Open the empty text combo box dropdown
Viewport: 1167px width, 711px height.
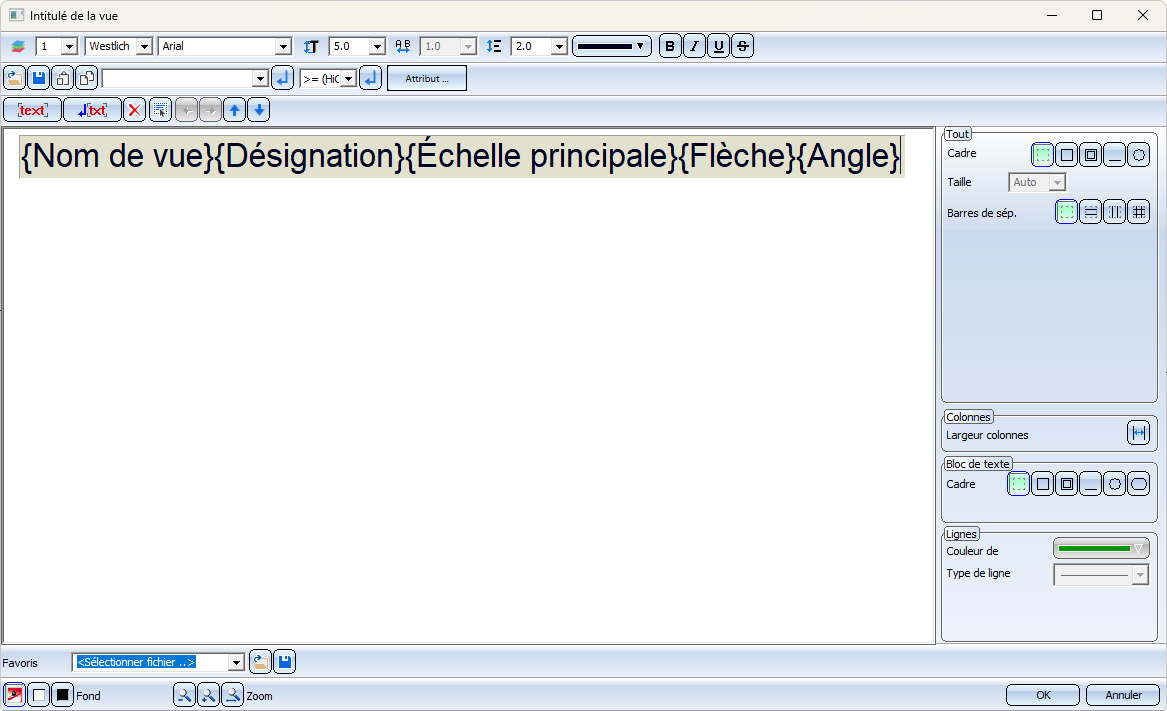[260, 78]
